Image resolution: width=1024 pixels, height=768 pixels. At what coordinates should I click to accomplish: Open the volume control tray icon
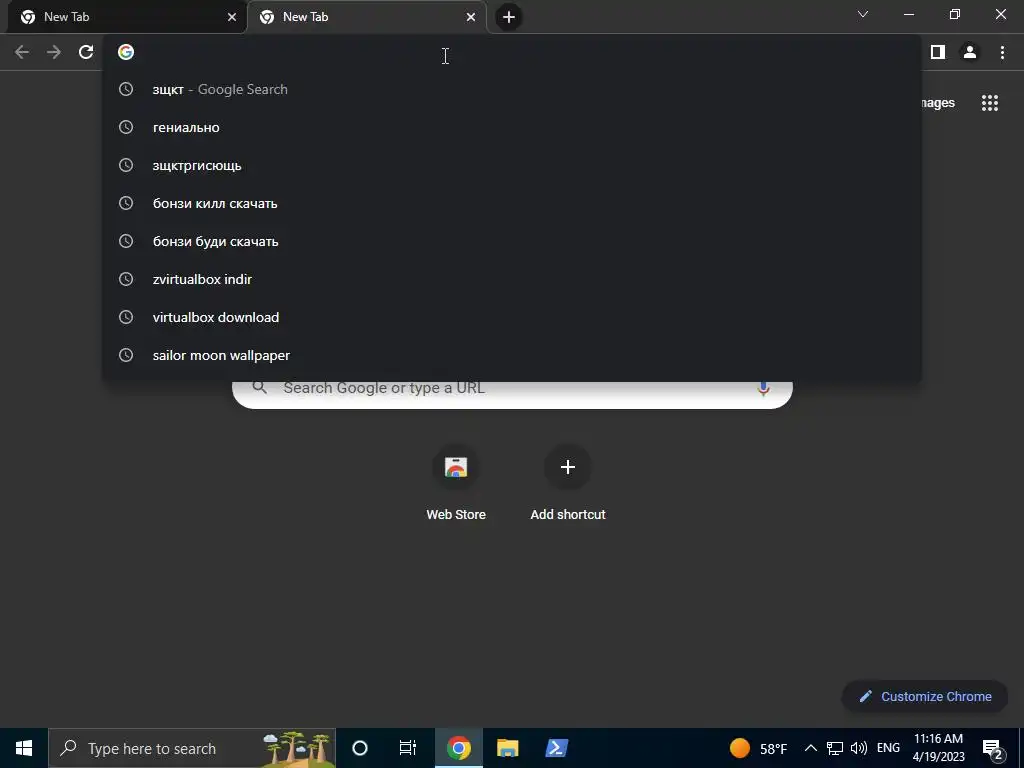859,748
